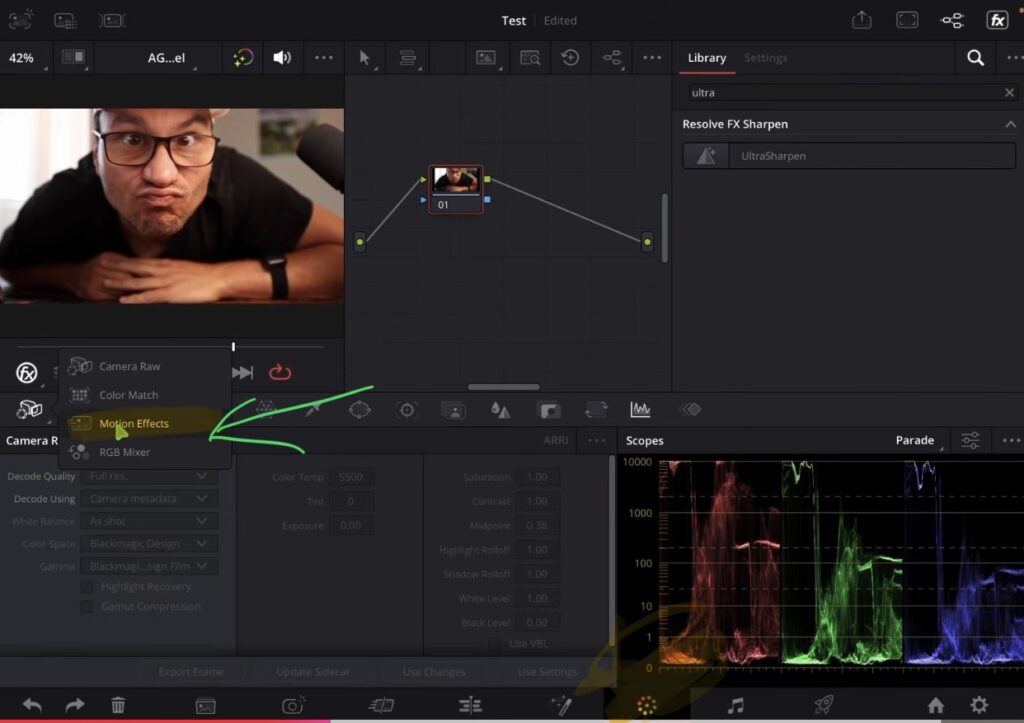Screen dimensions: 1024x723
Task: Open the Fusion page wand icon
Action: pyautogui.click(x=561, y=705)
